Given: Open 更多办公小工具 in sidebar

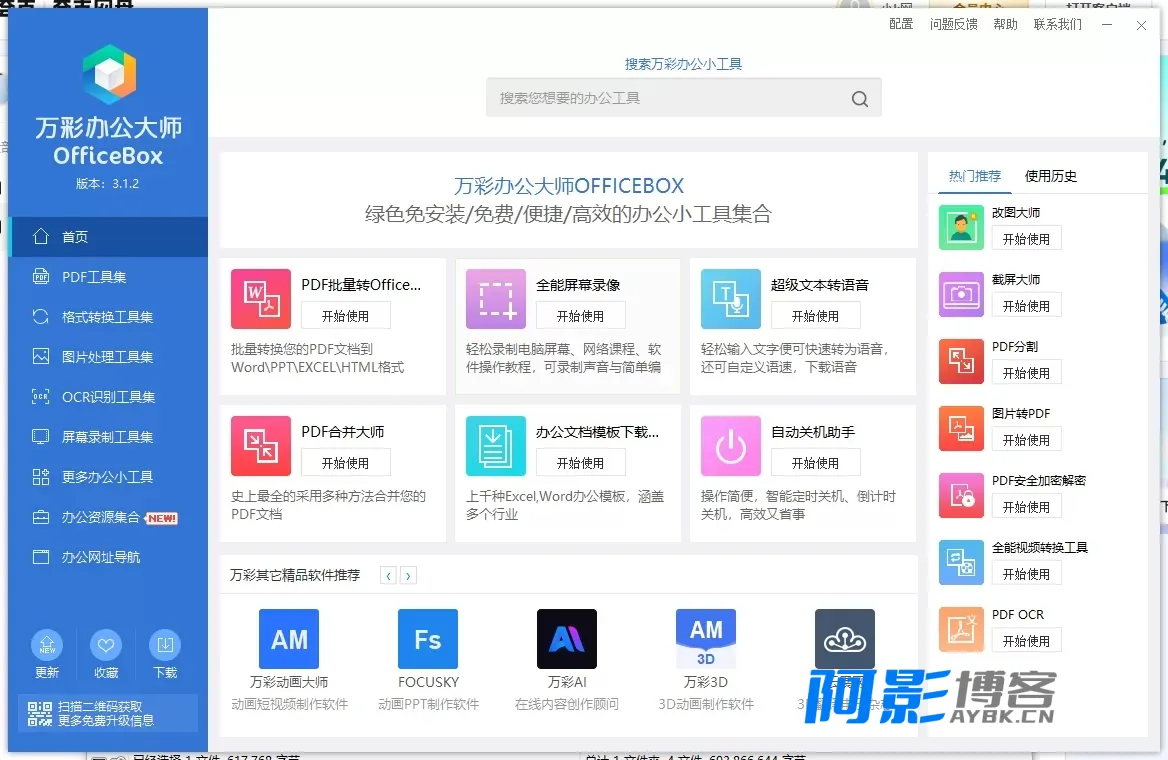Looking at the screenshot, I should click(110, 477).
